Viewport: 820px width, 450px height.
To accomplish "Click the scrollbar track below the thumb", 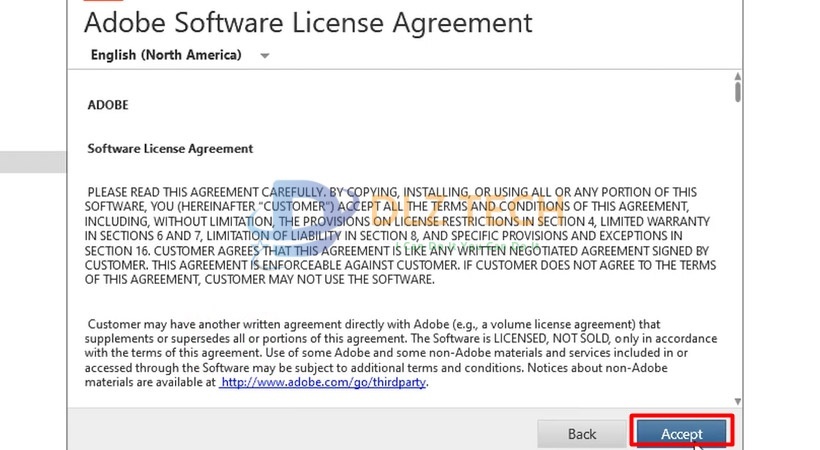I will (737, 250).
